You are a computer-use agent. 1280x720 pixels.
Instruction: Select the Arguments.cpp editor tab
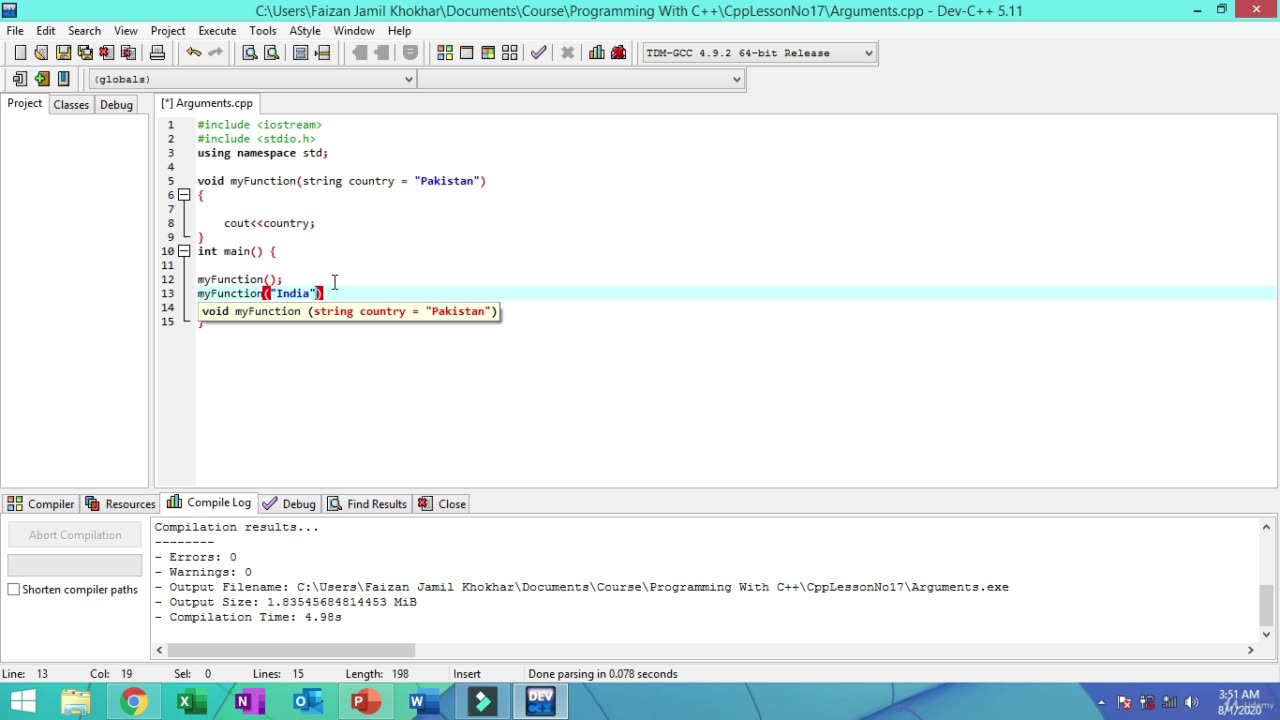point(207,103)
